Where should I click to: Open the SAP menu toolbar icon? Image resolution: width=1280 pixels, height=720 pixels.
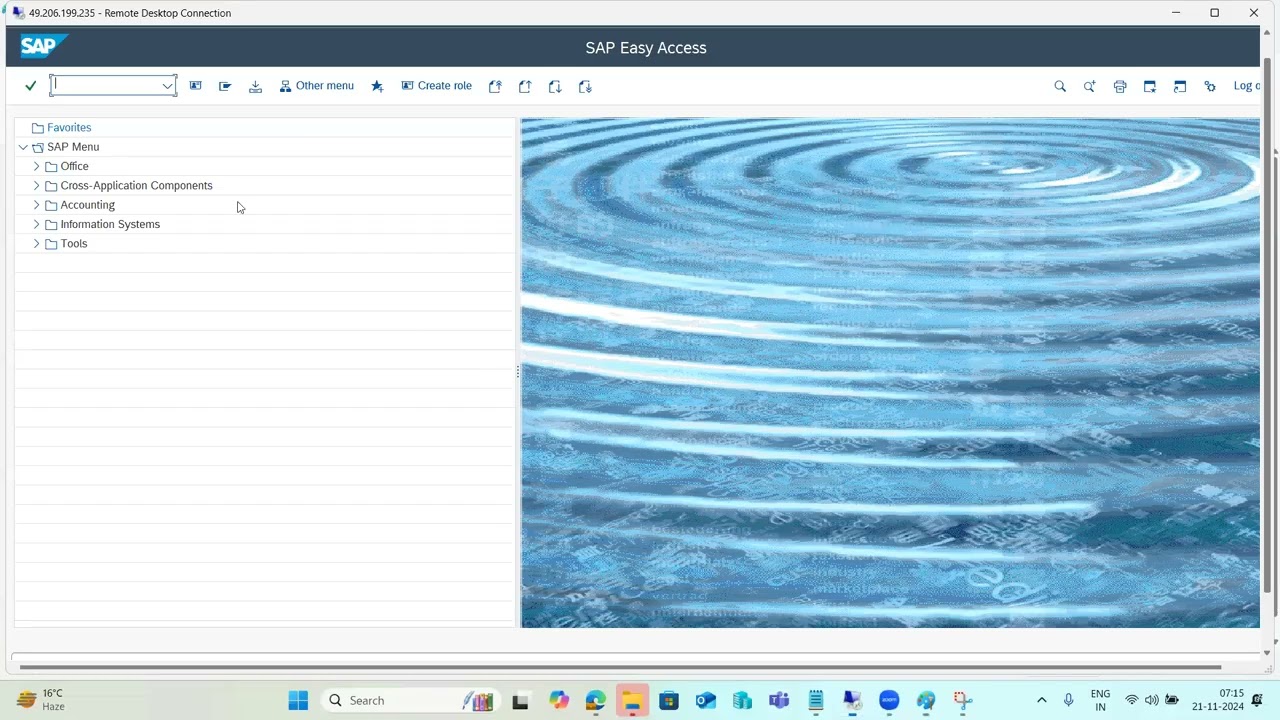click(x=225, y=86)
